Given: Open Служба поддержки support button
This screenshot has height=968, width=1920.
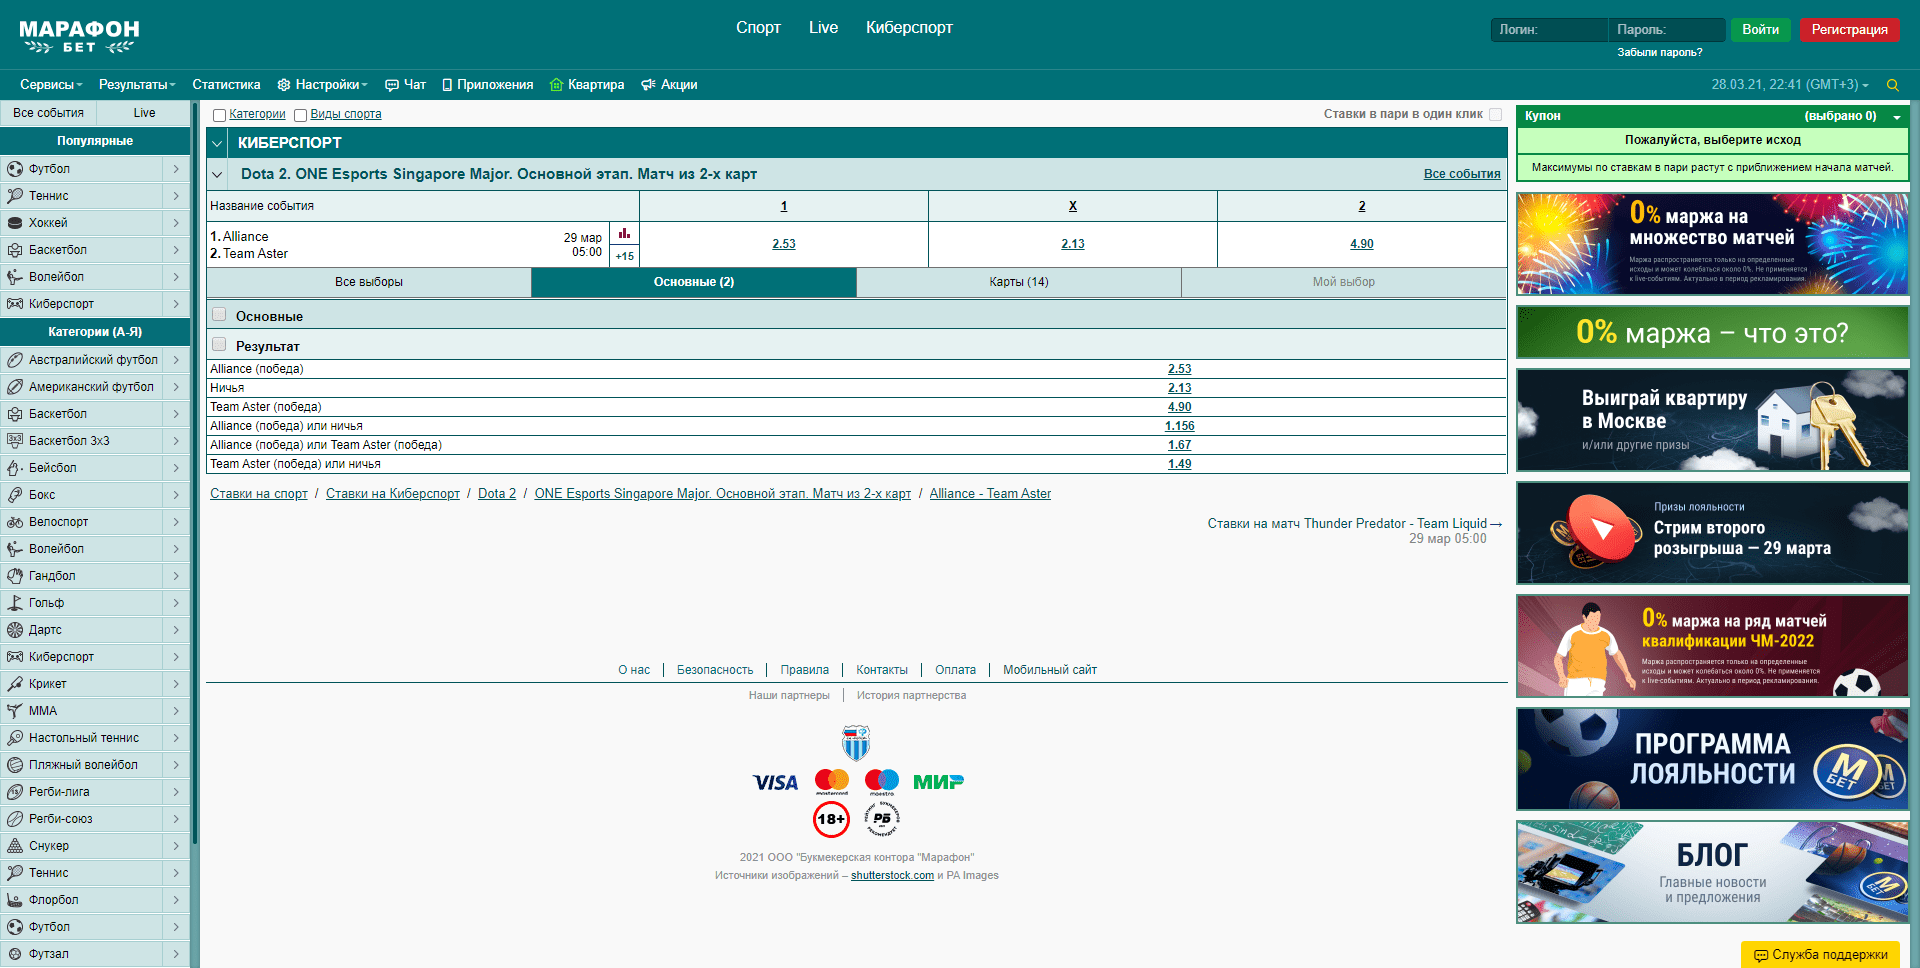Looking at the screenshot, I should [1821, 955].
